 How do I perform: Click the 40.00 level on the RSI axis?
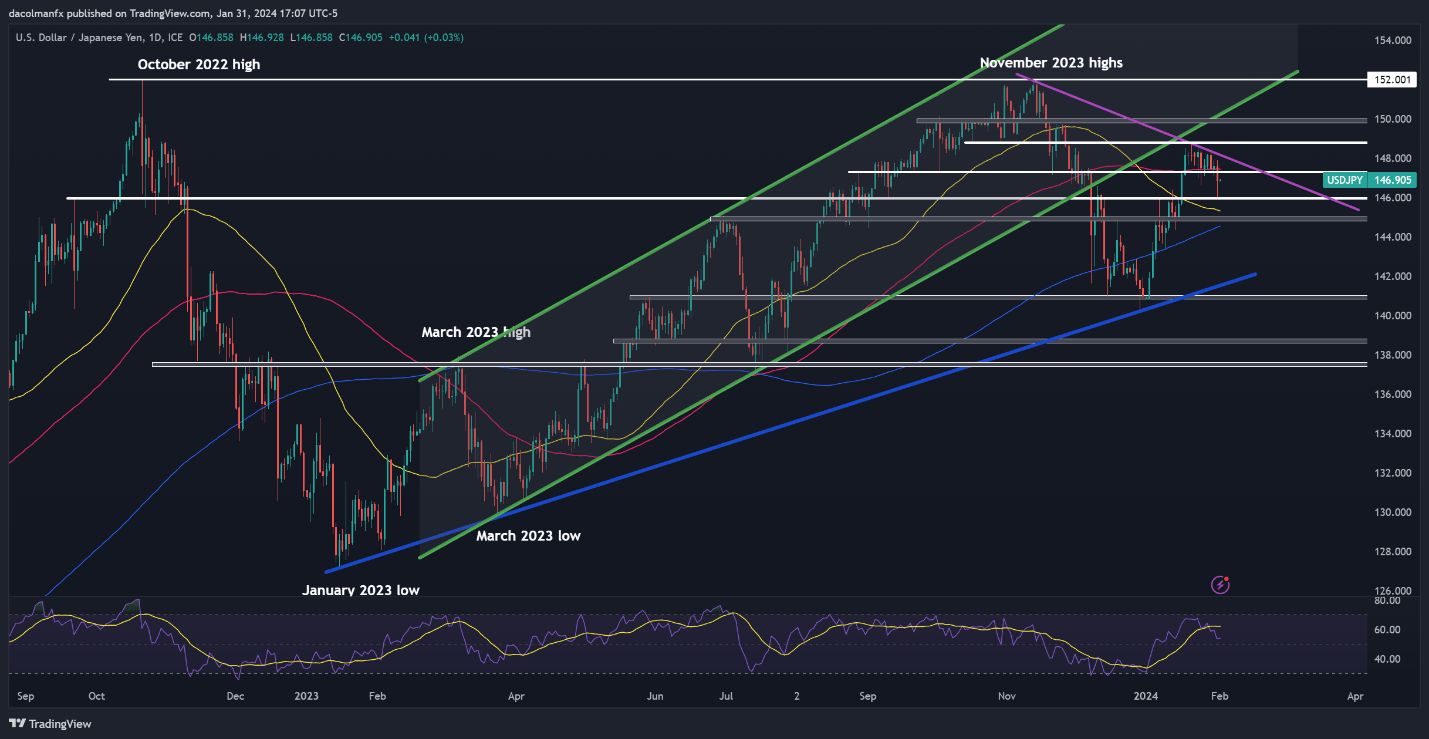point(1387,660)
